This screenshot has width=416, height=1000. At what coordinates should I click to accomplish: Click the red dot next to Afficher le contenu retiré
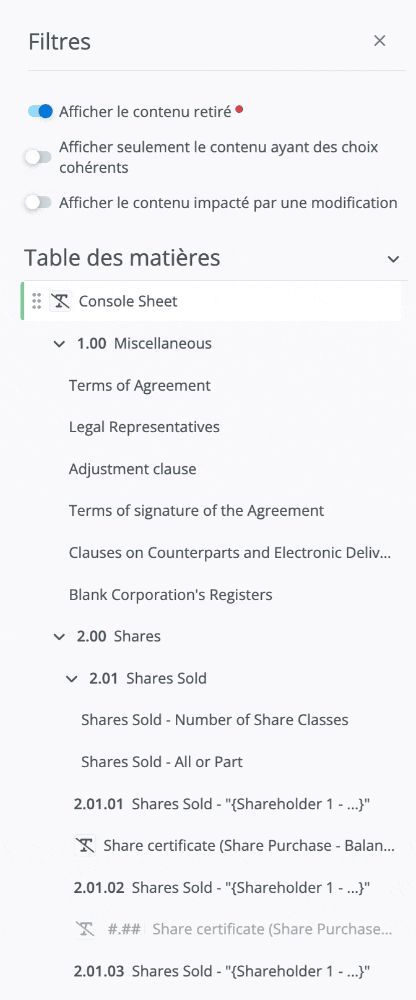pos(239,109)
